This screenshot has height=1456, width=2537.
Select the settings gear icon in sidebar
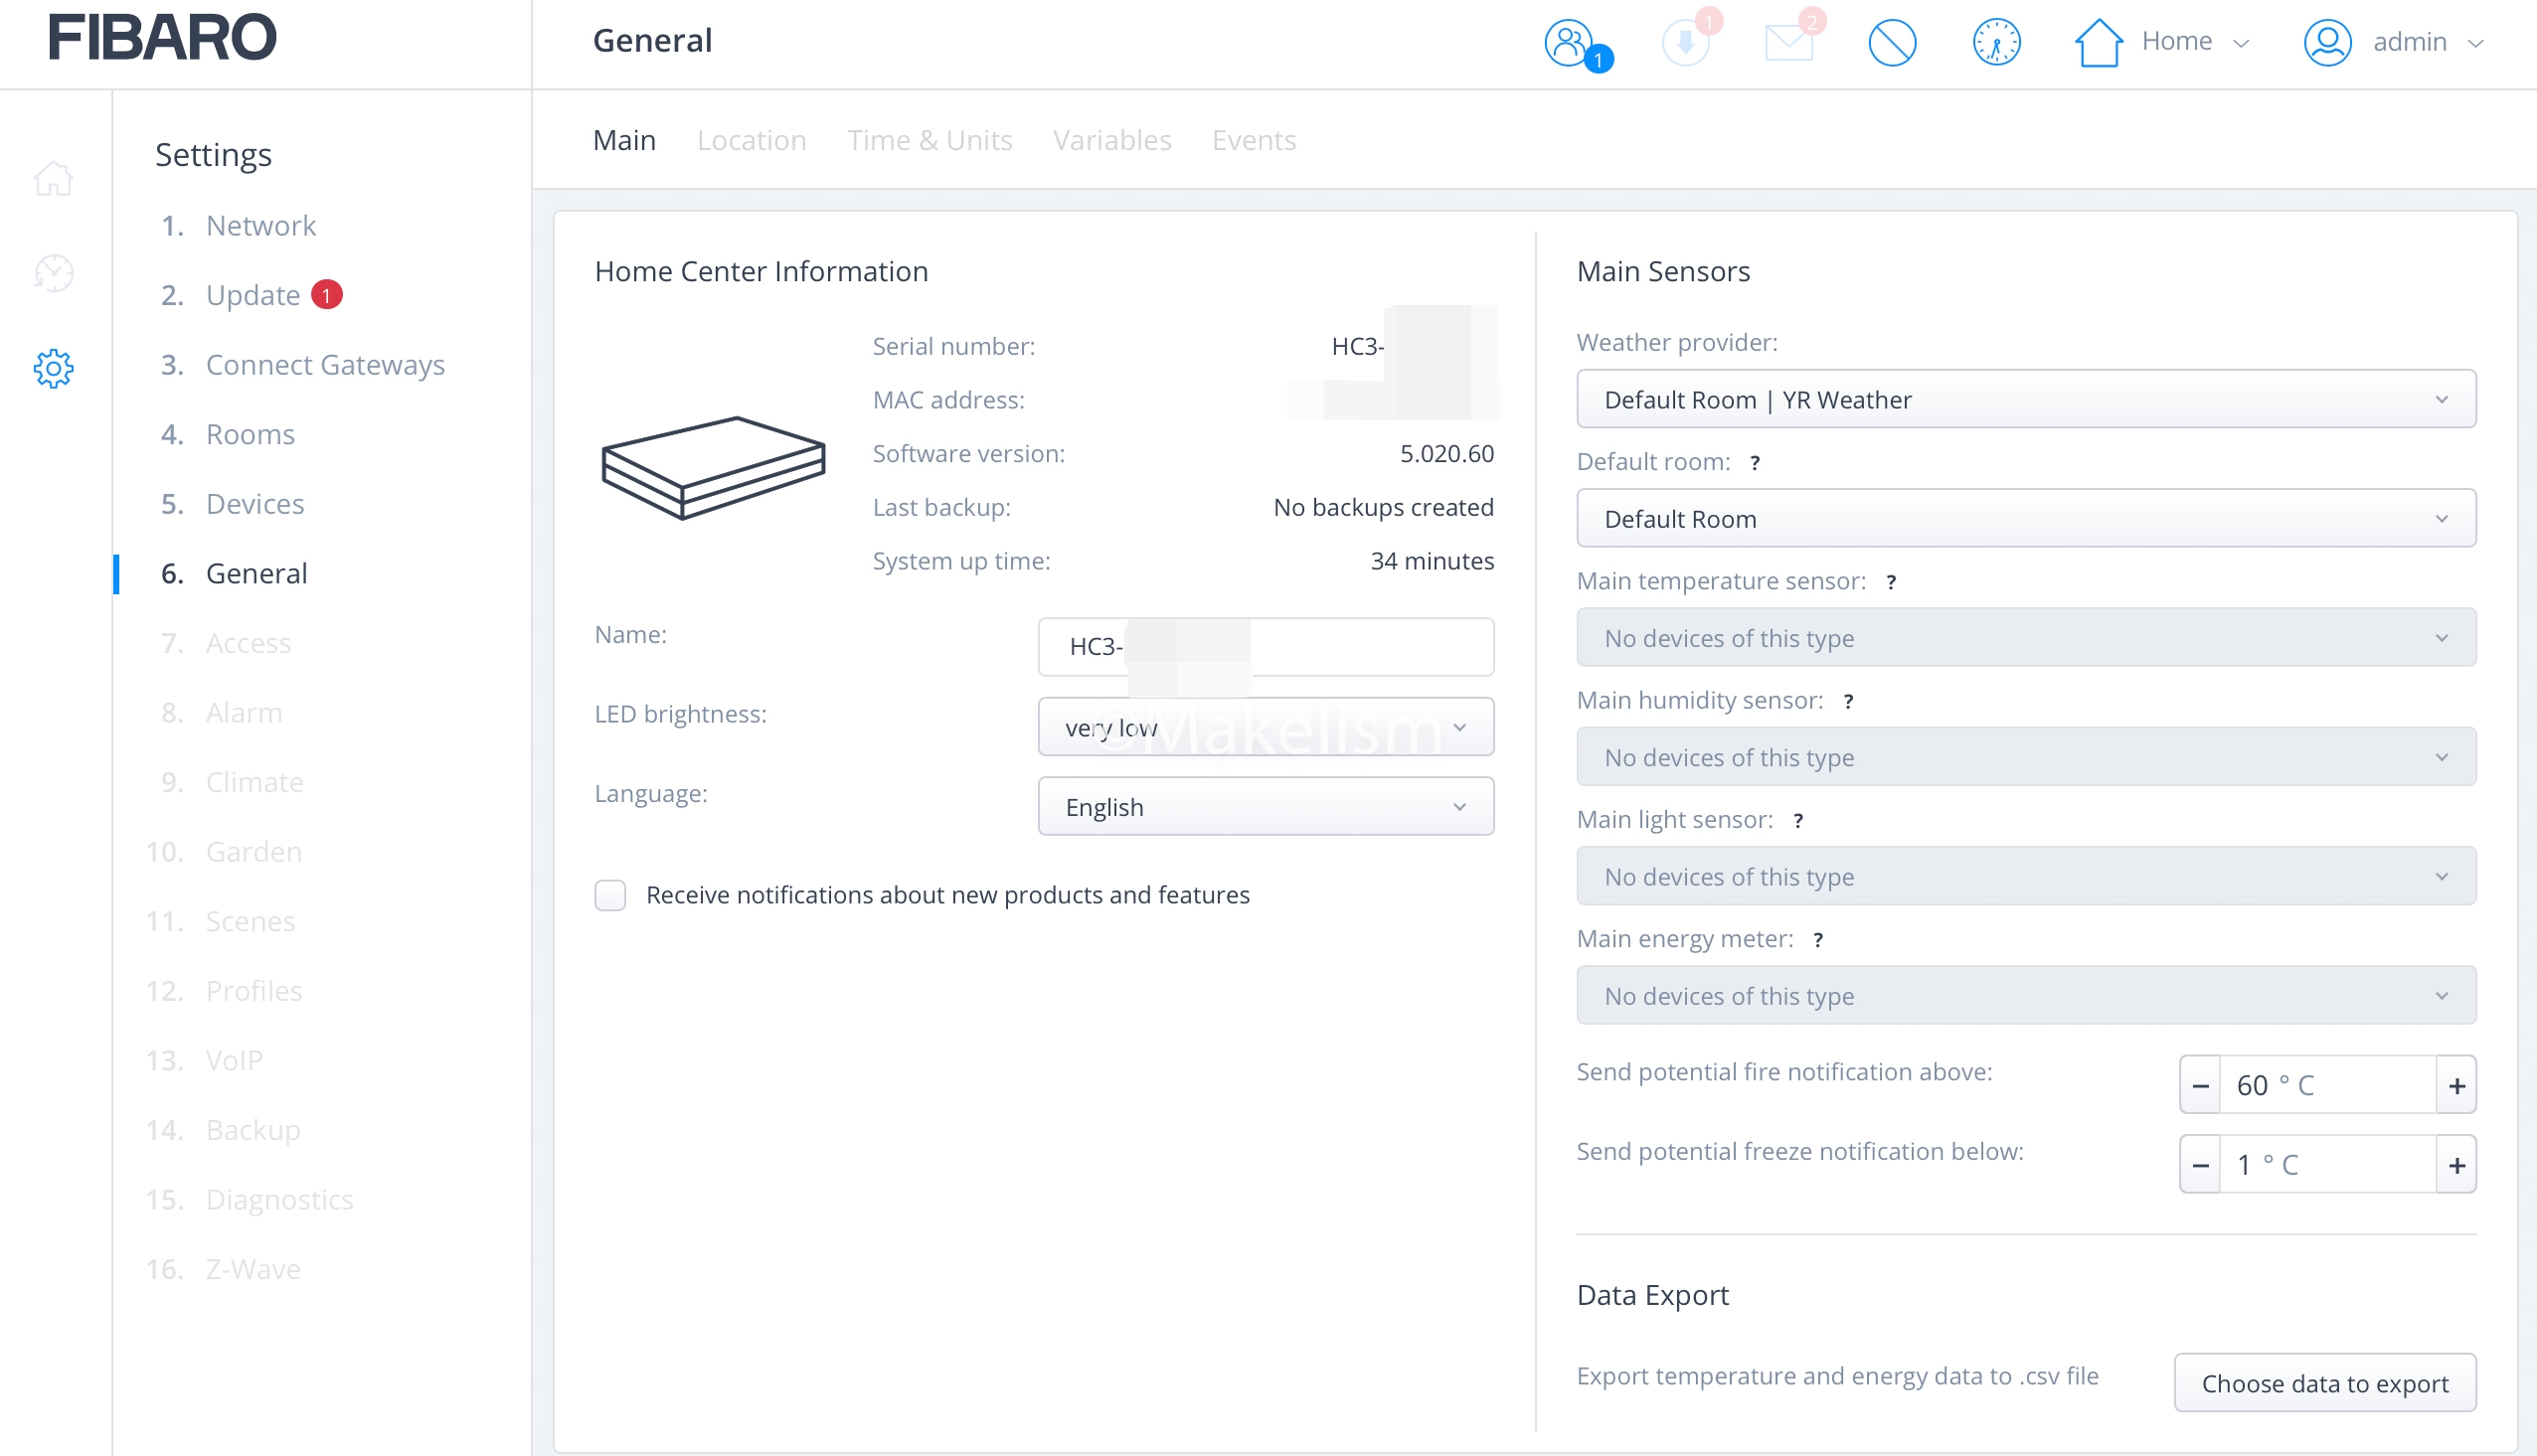[x=54, y=369]
